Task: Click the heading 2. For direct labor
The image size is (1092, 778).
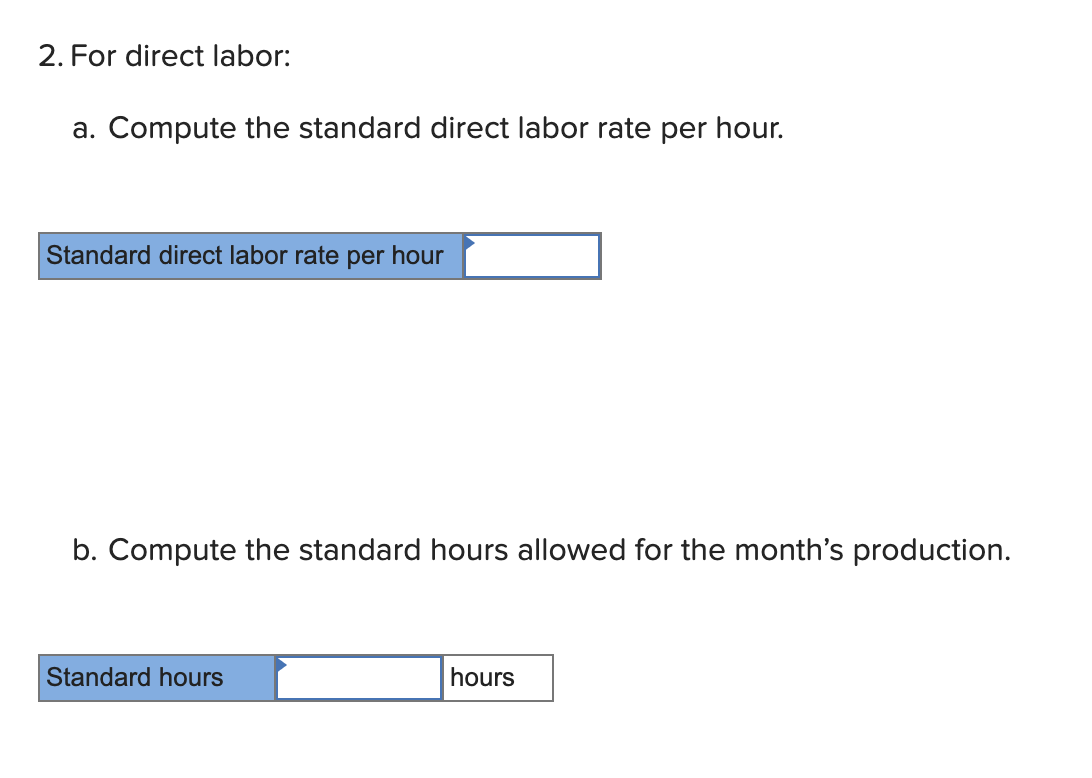Action: pos(162,57)
